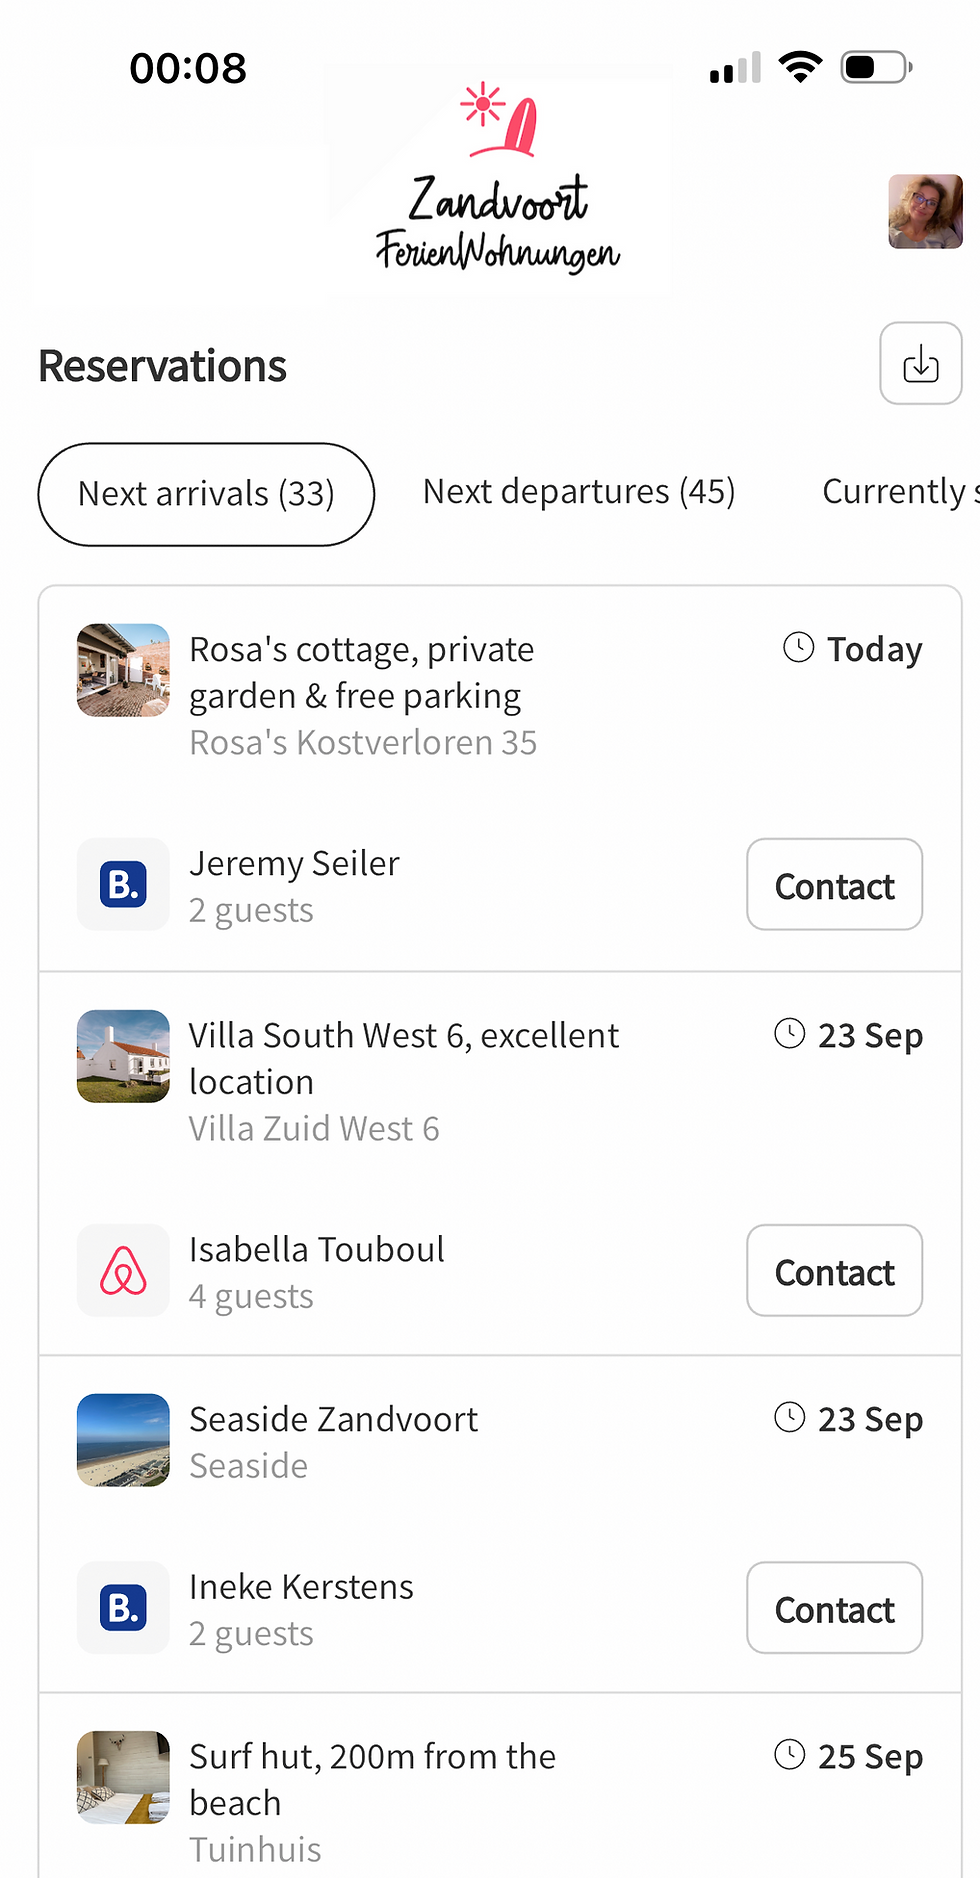Tap the clock icon next to Today
This screenshot has height=1878, width=980.
click(x=798, y=648)
